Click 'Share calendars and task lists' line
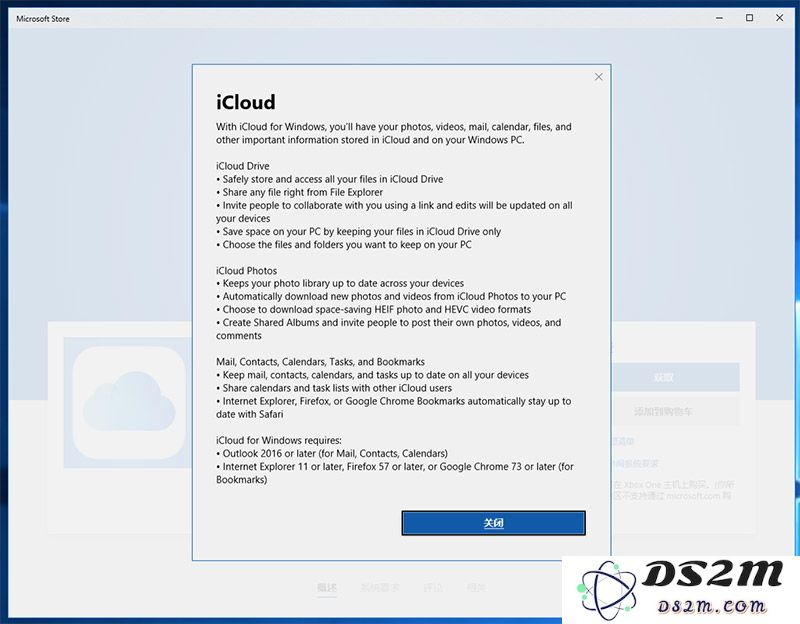The height and width of the screenshot is (624, 800). pyautogui.click(x=334, y=388)
